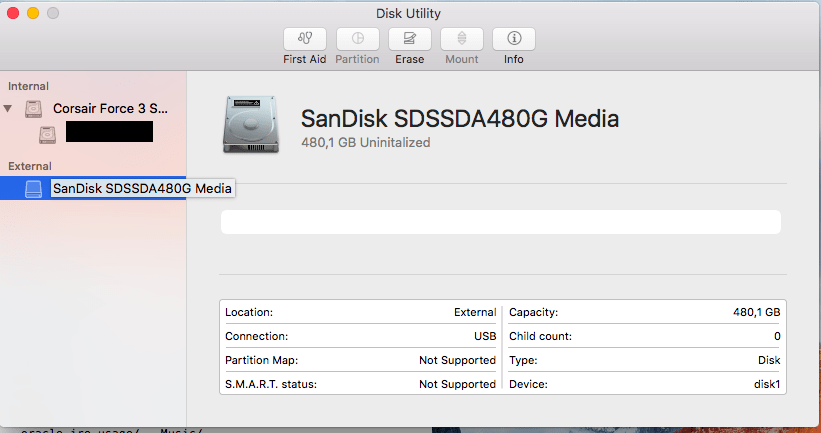Click the Child count value 0
Screen dimensions: 821x433
pos(777,336)
